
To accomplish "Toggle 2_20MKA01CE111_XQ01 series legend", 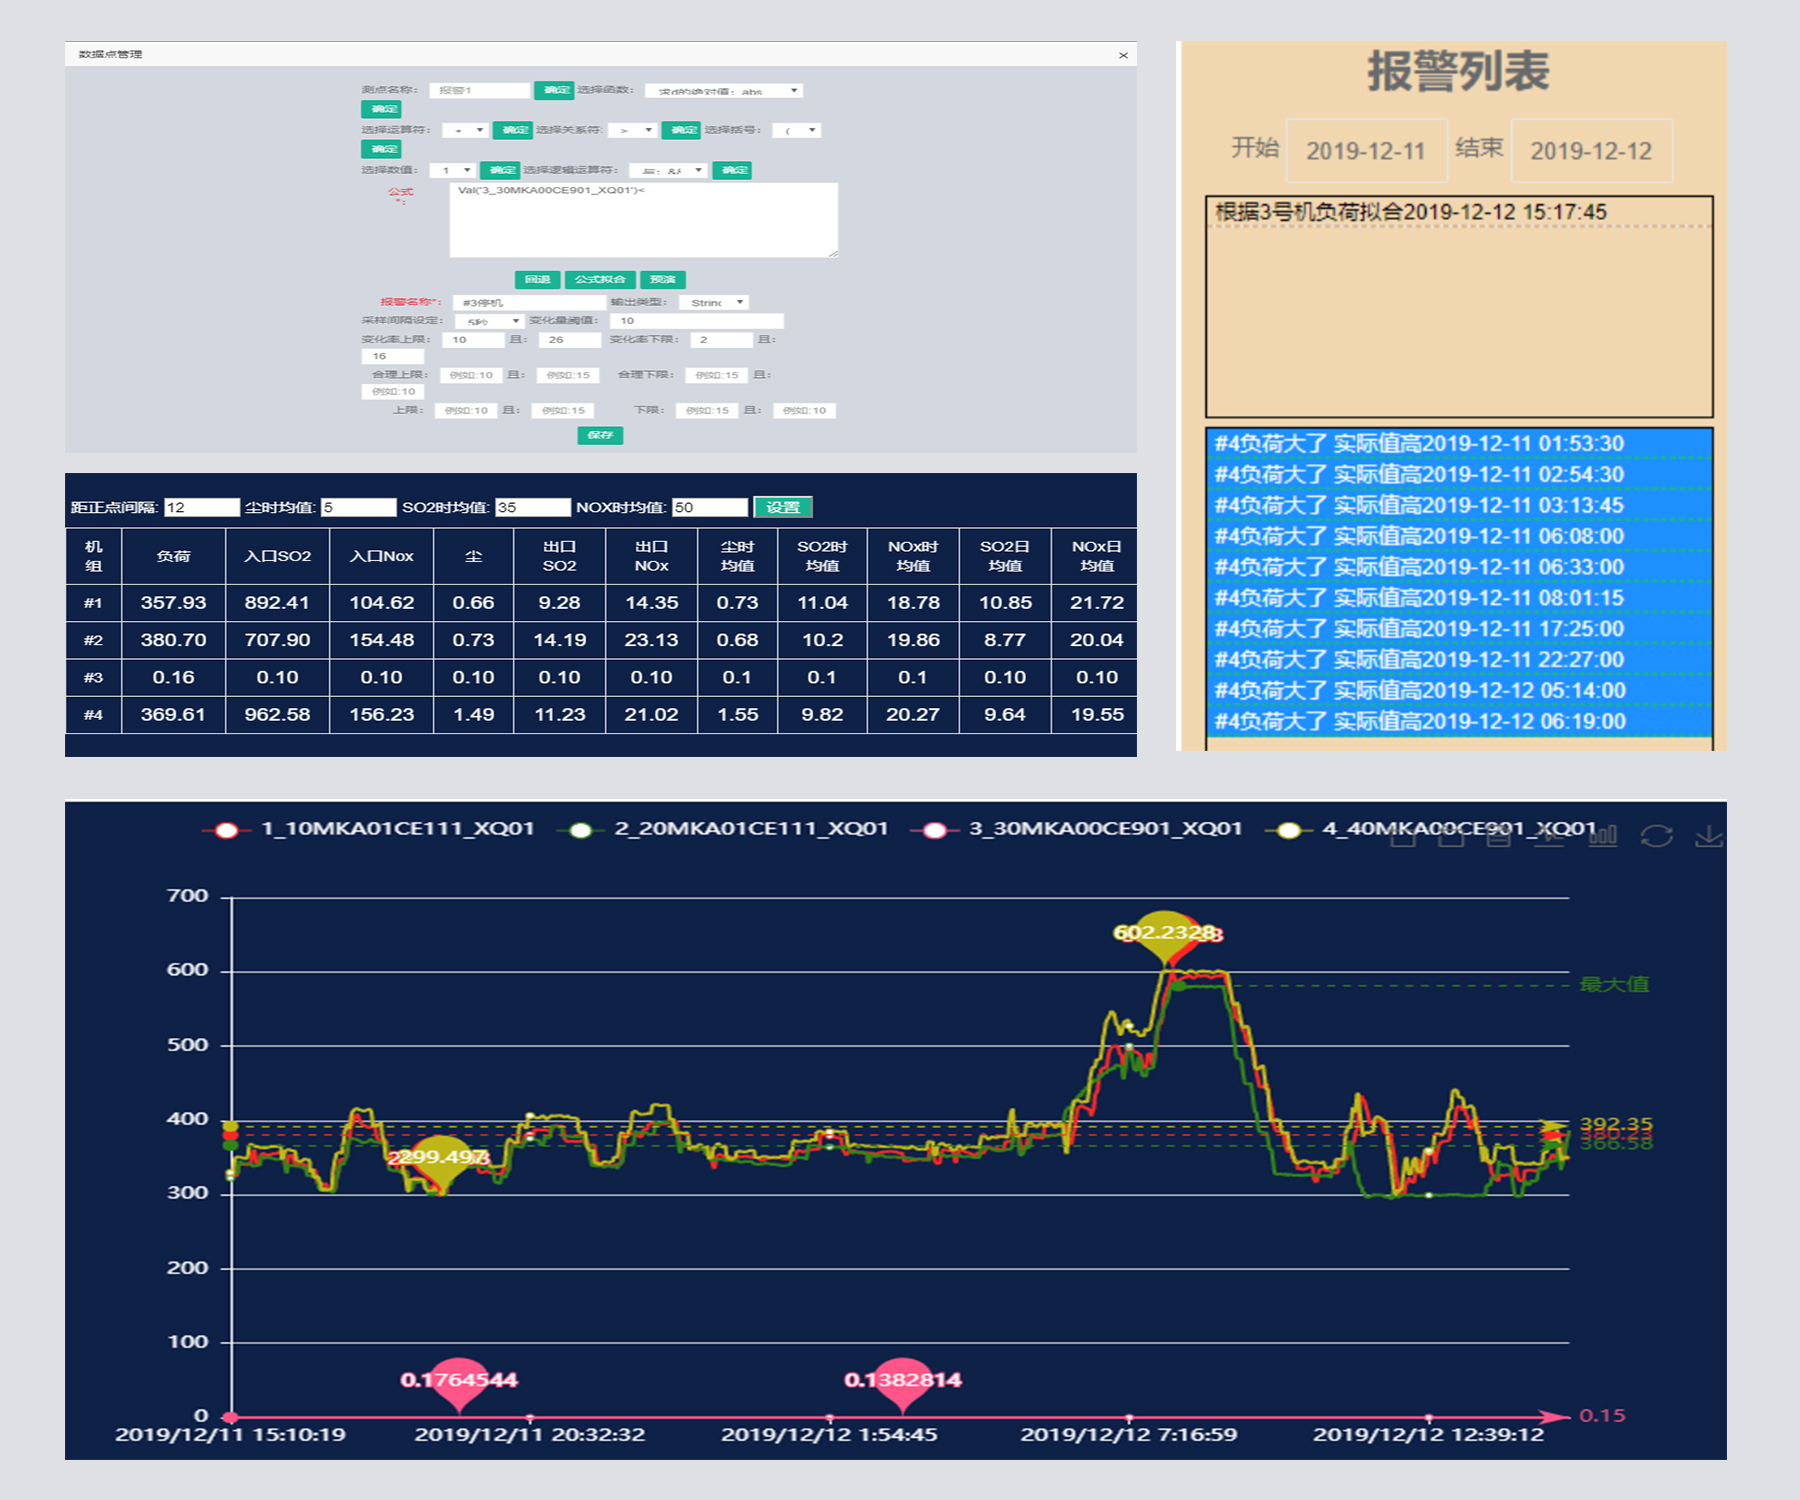I will 723,829.
